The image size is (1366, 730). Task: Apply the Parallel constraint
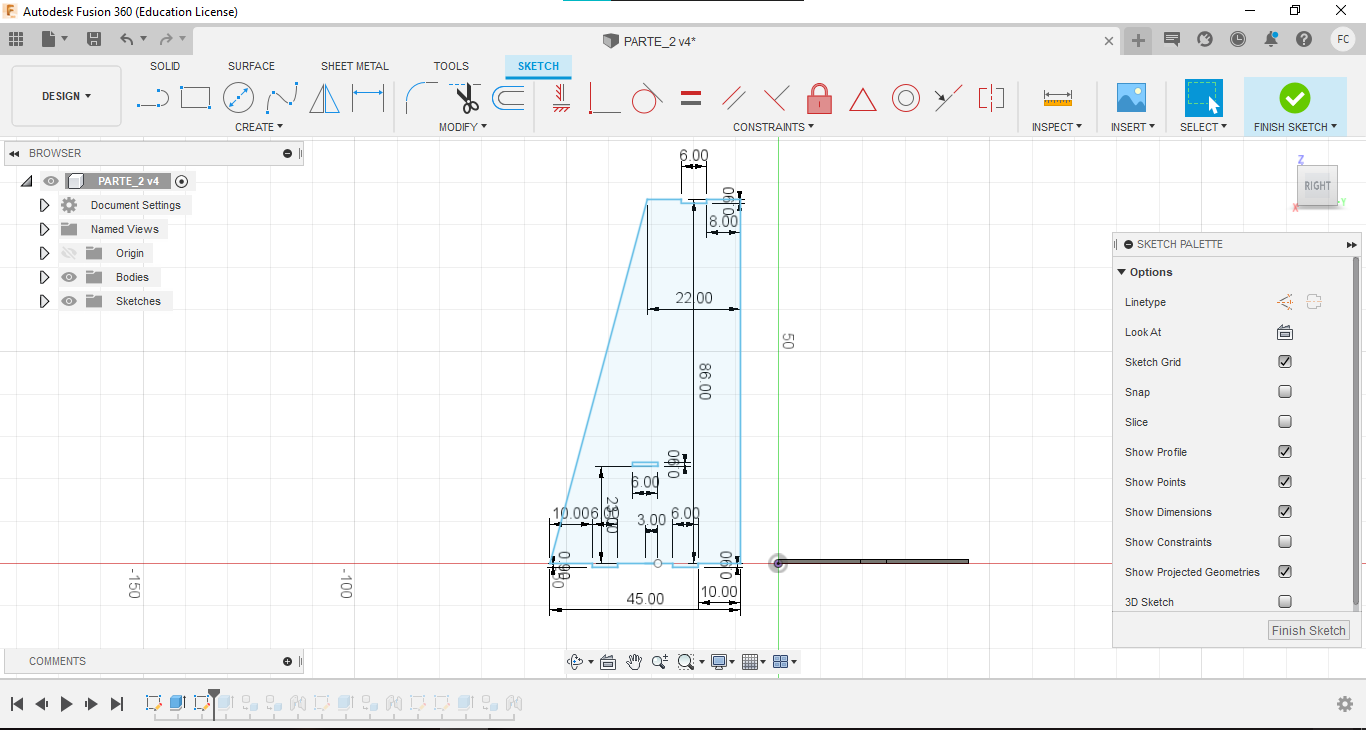[733, 98]
